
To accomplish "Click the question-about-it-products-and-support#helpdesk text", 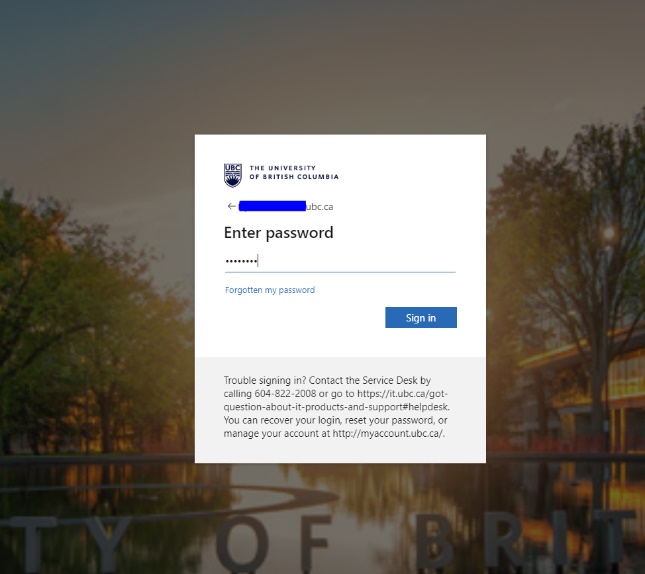I will 336,407.
